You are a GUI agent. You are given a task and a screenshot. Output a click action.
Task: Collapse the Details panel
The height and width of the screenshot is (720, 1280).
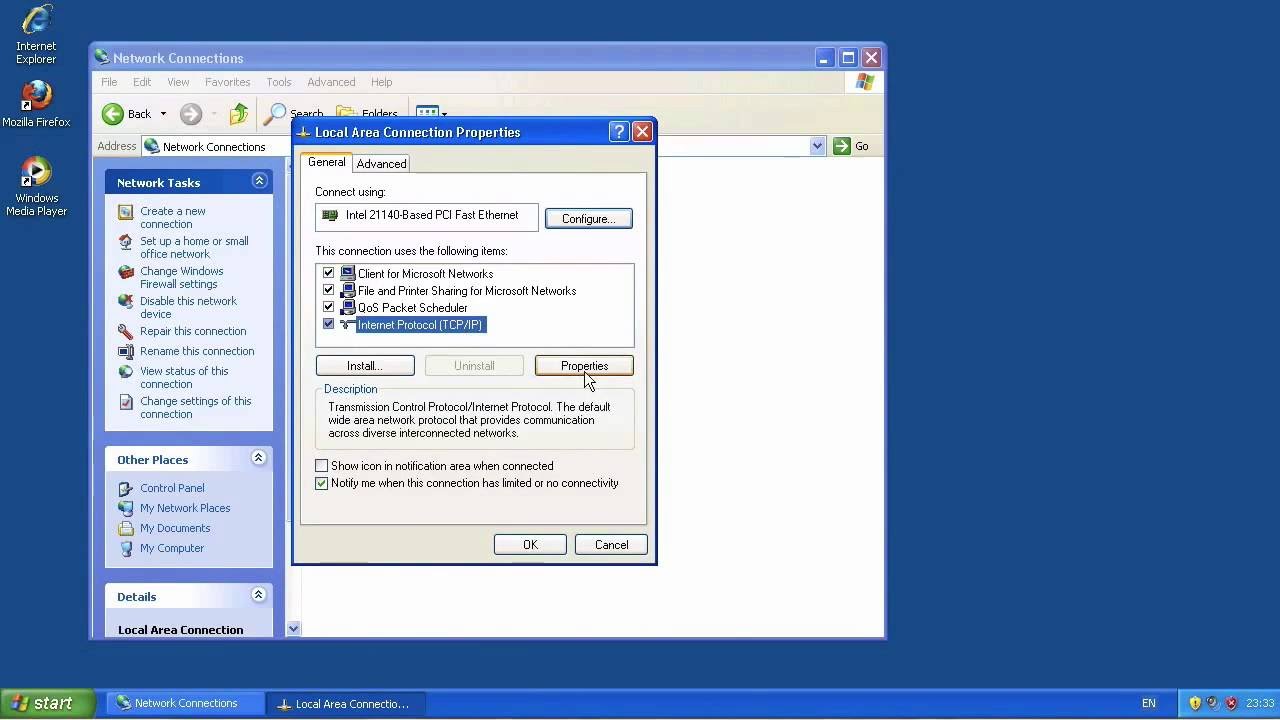pyautogui.click(x=258, y=595)
